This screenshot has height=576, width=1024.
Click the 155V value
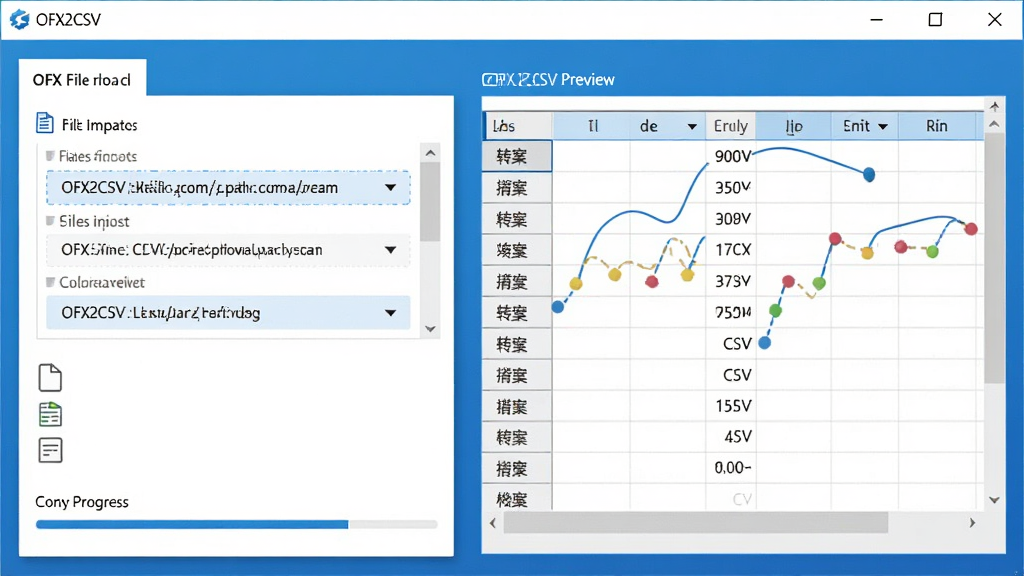tap(733, 406)
